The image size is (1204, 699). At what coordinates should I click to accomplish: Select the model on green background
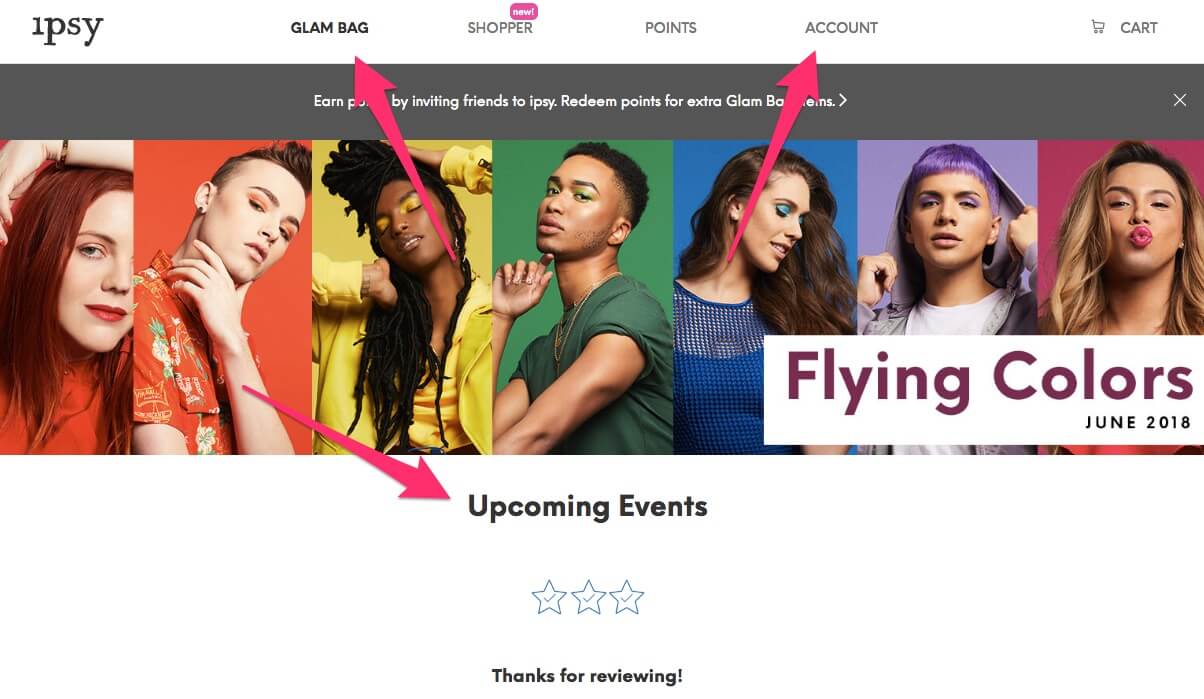(x=582, y=297)
